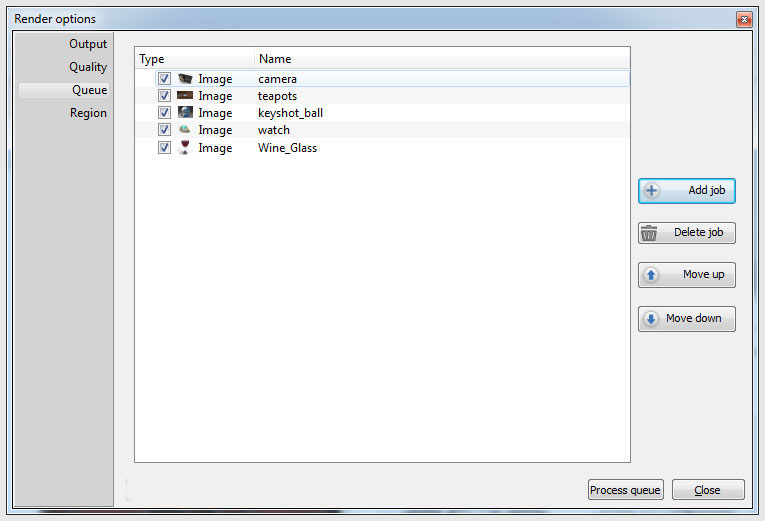Screen dimensions: 765x521
Task: Click the teapots job thumbnail icon
Action: (x=185, y=96)
